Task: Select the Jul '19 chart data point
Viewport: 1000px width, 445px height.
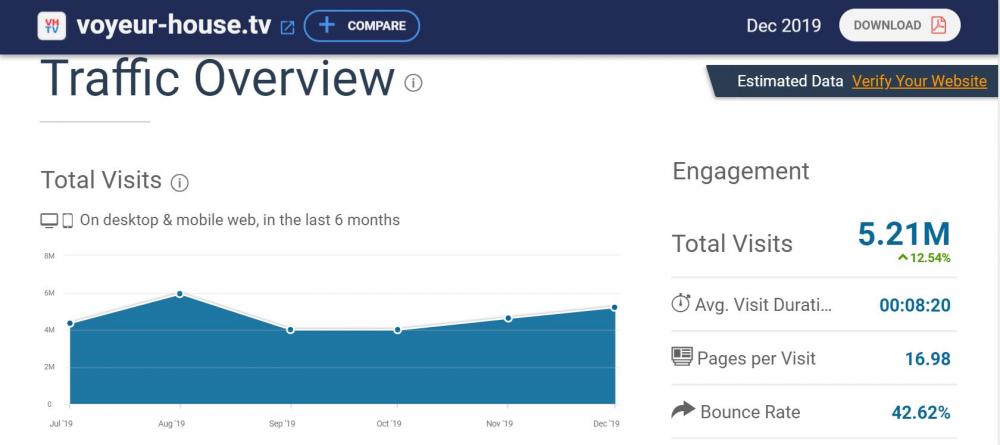Action: coord(70,323)
